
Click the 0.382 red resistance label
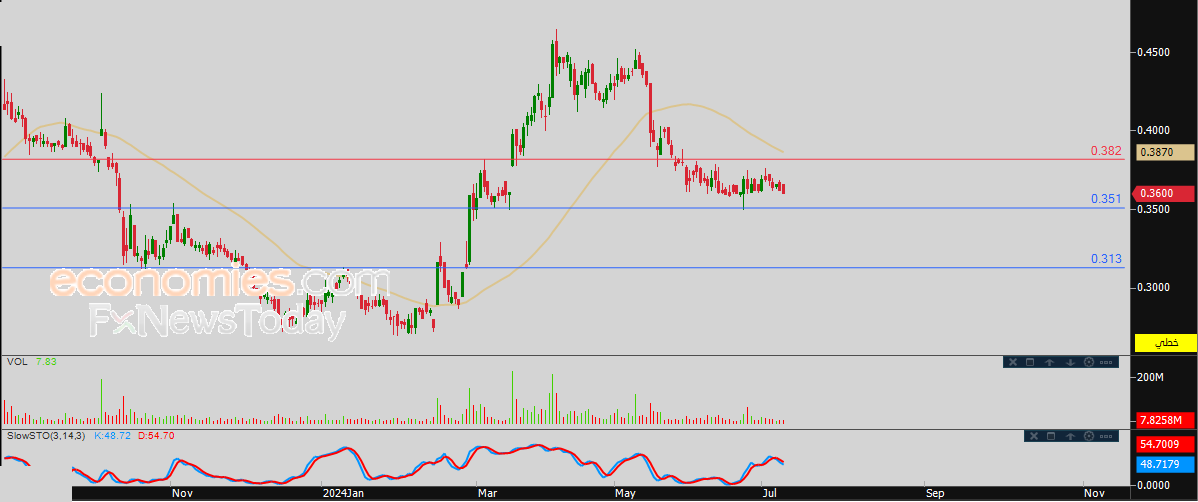point(1107,151)
